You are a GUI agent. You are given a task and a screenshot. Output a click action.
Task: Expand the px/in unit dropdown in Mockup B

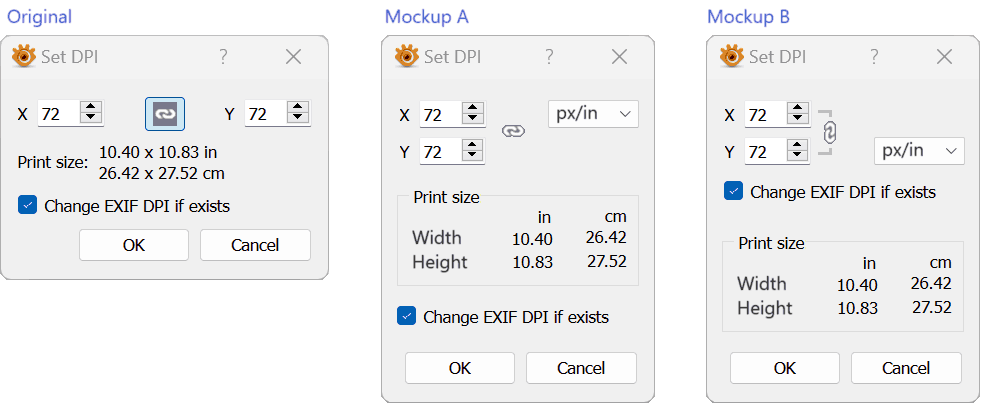pyautogui.click(x=919, y=151)
